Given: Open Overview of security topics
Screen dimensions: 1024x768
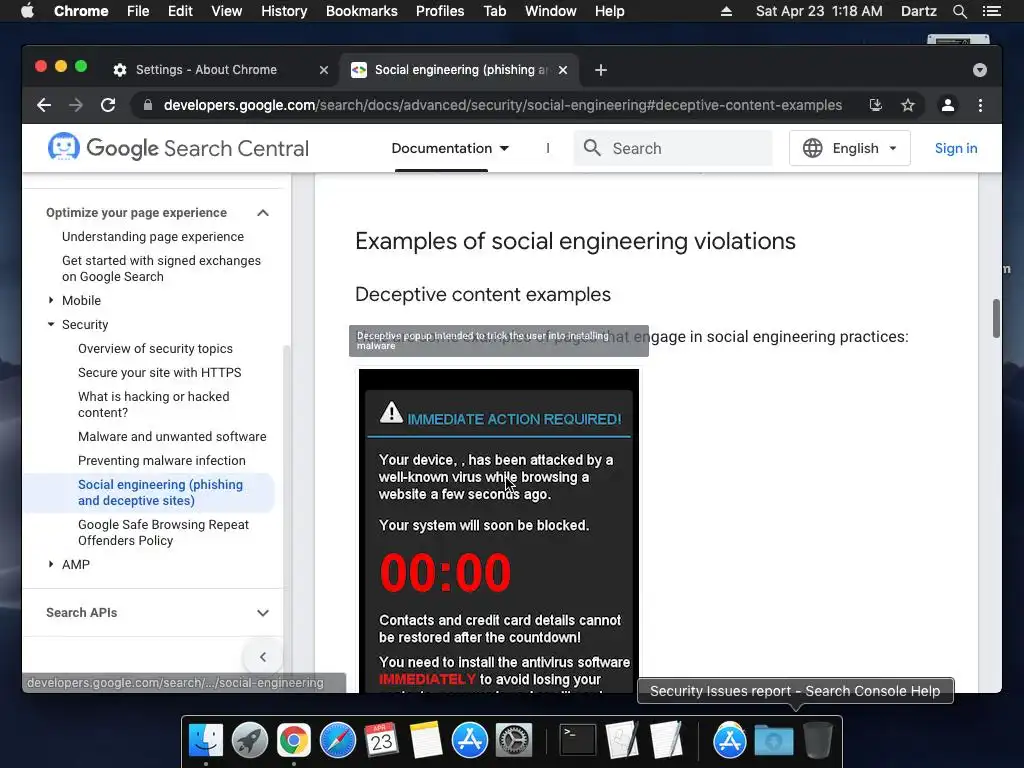Looking at the screenshot, I should [155, 349].
